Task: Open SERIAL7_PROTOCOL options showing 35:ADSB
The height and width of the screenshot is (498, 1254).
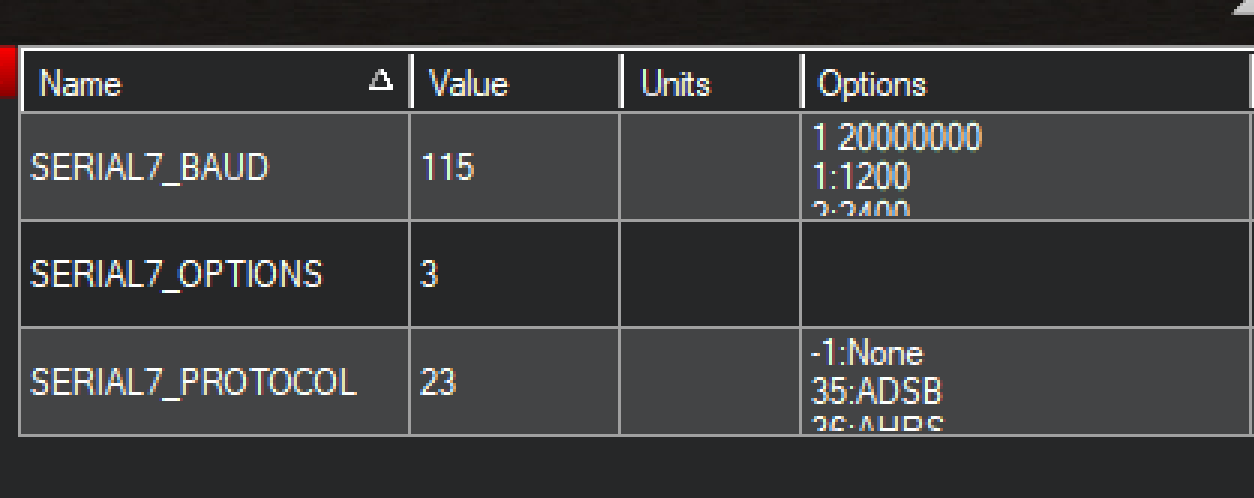Action: click(x=1027, y=381)
